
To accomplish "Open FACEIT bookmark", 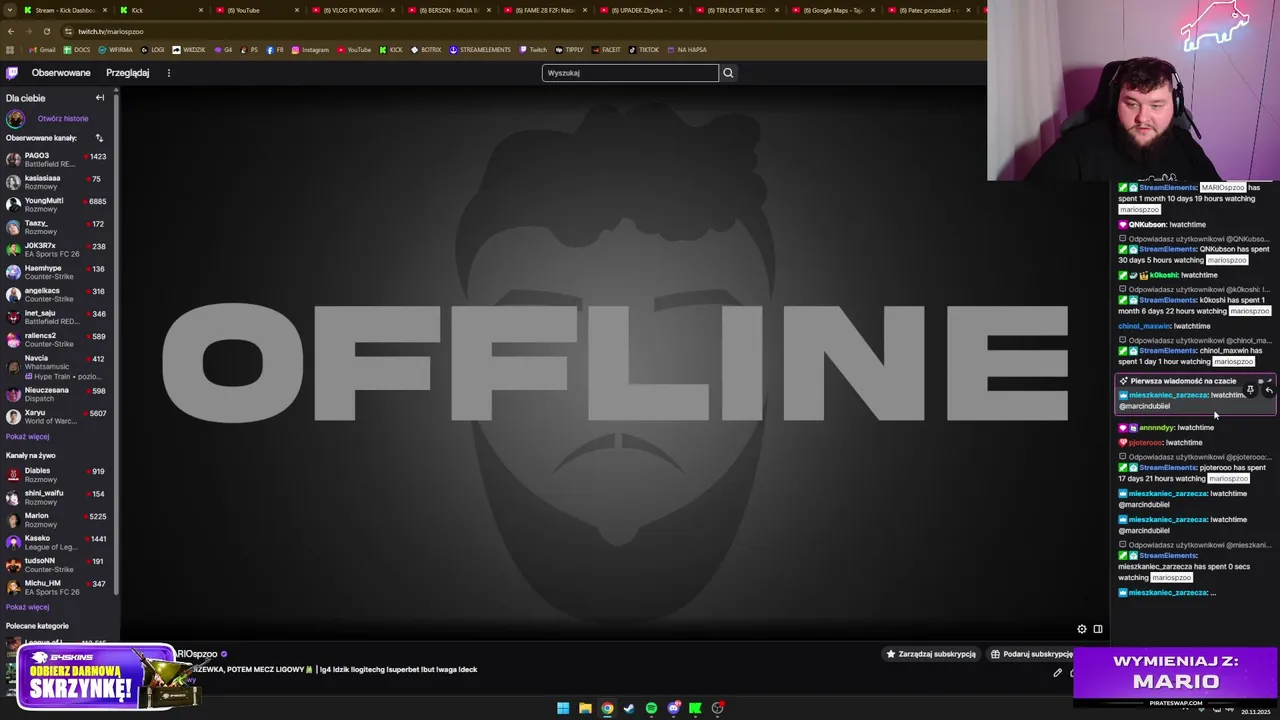I will point(606,50).
